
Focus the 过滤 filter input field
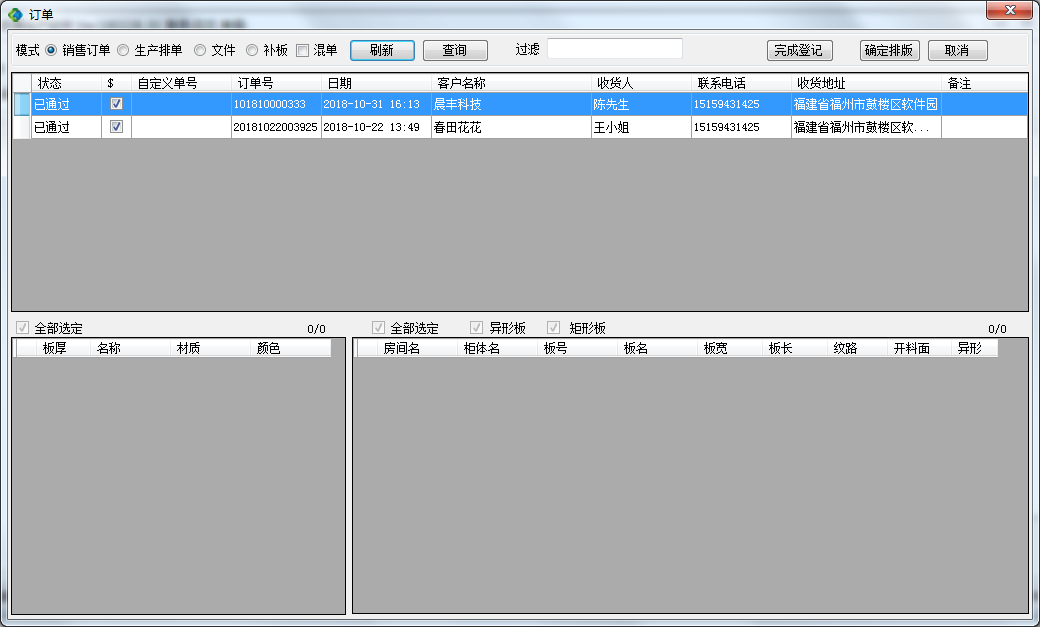tap(614, 49)
